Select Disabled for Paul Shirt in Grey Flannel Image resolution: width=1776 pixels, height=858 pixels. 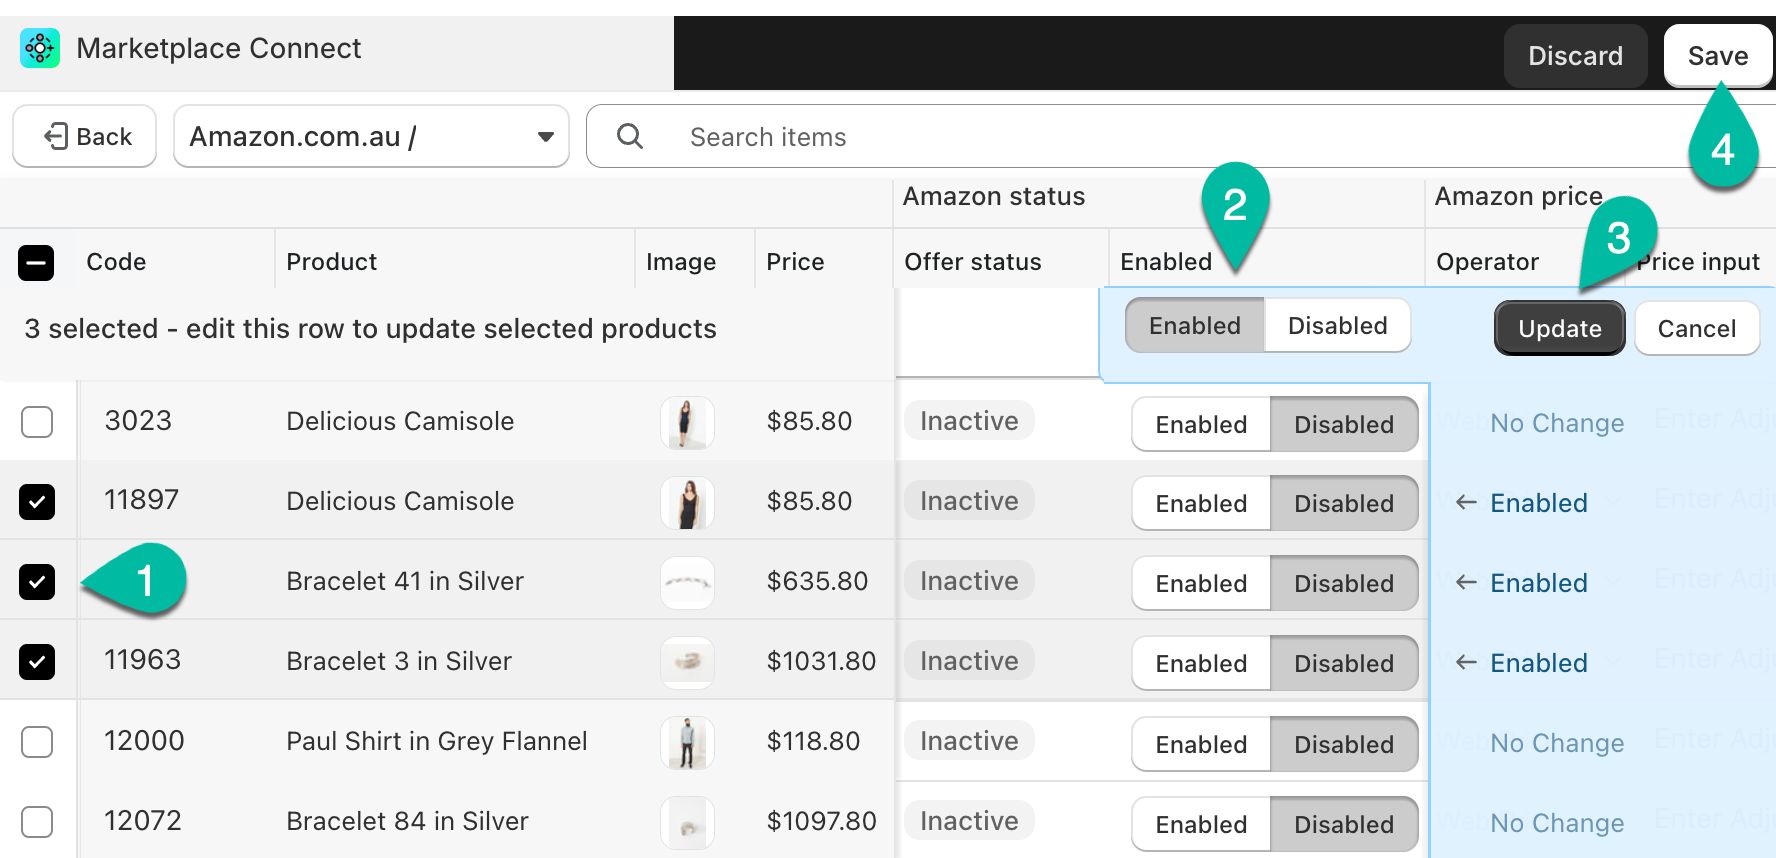1344,744
